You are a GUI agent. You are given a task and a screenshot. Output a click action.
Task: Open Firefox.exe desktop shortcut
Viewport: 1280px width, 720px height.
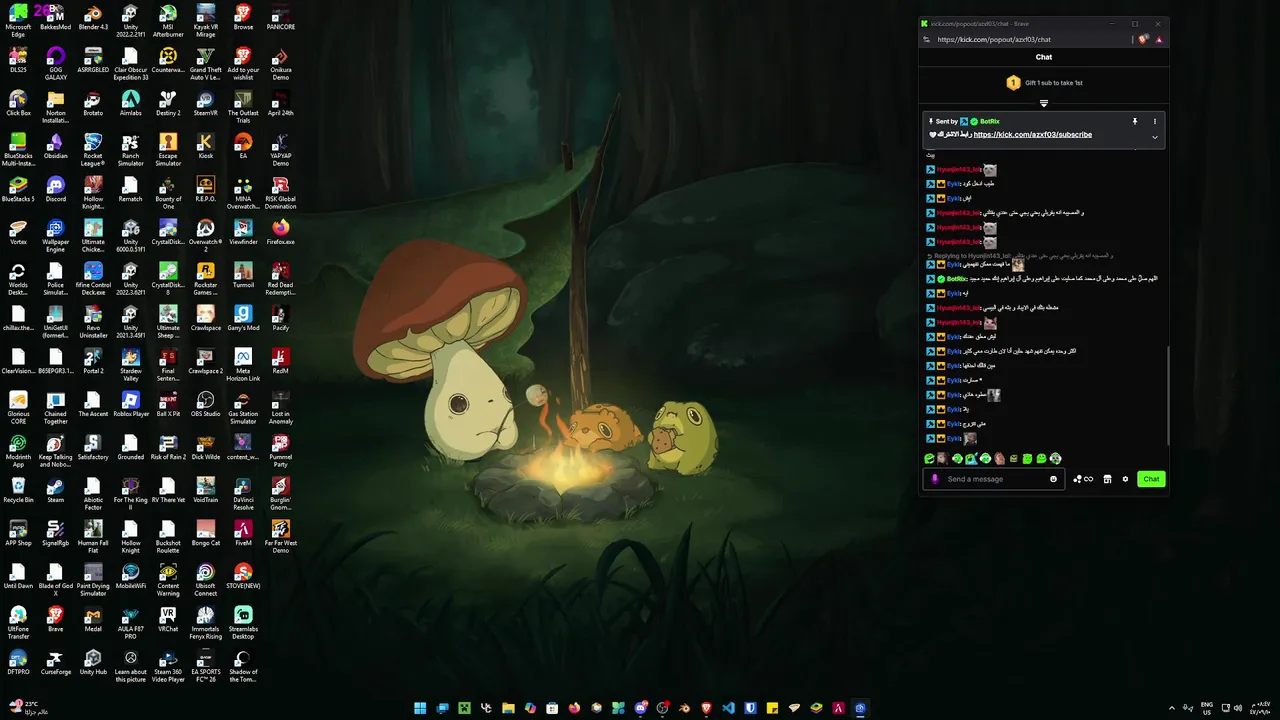point(280,231)
